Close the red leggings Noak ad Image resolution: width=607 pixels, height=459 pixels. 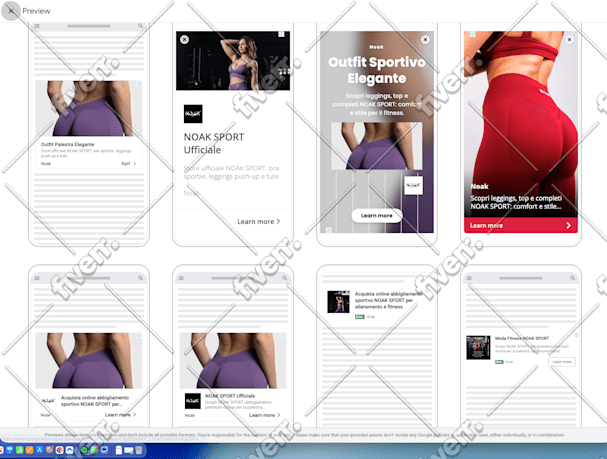click(x=569, y=39)
